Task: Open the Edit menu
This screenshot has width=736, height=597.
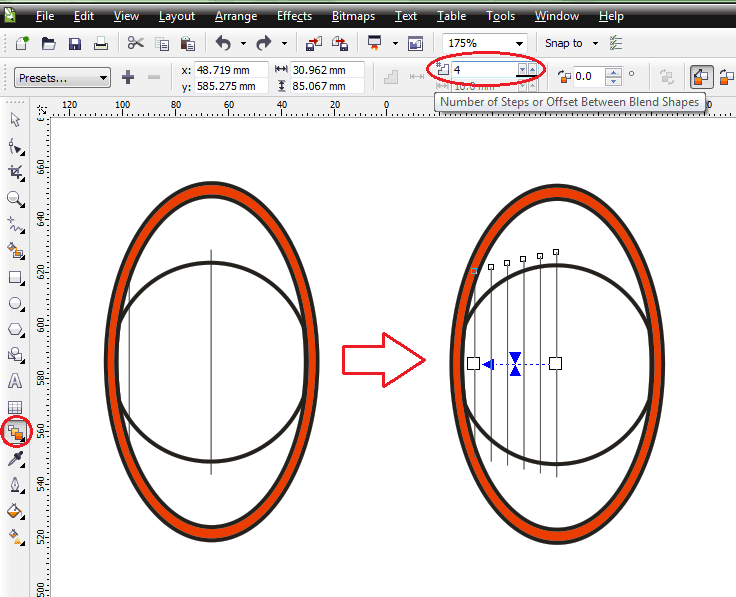Action: click(x=84, y=16)
